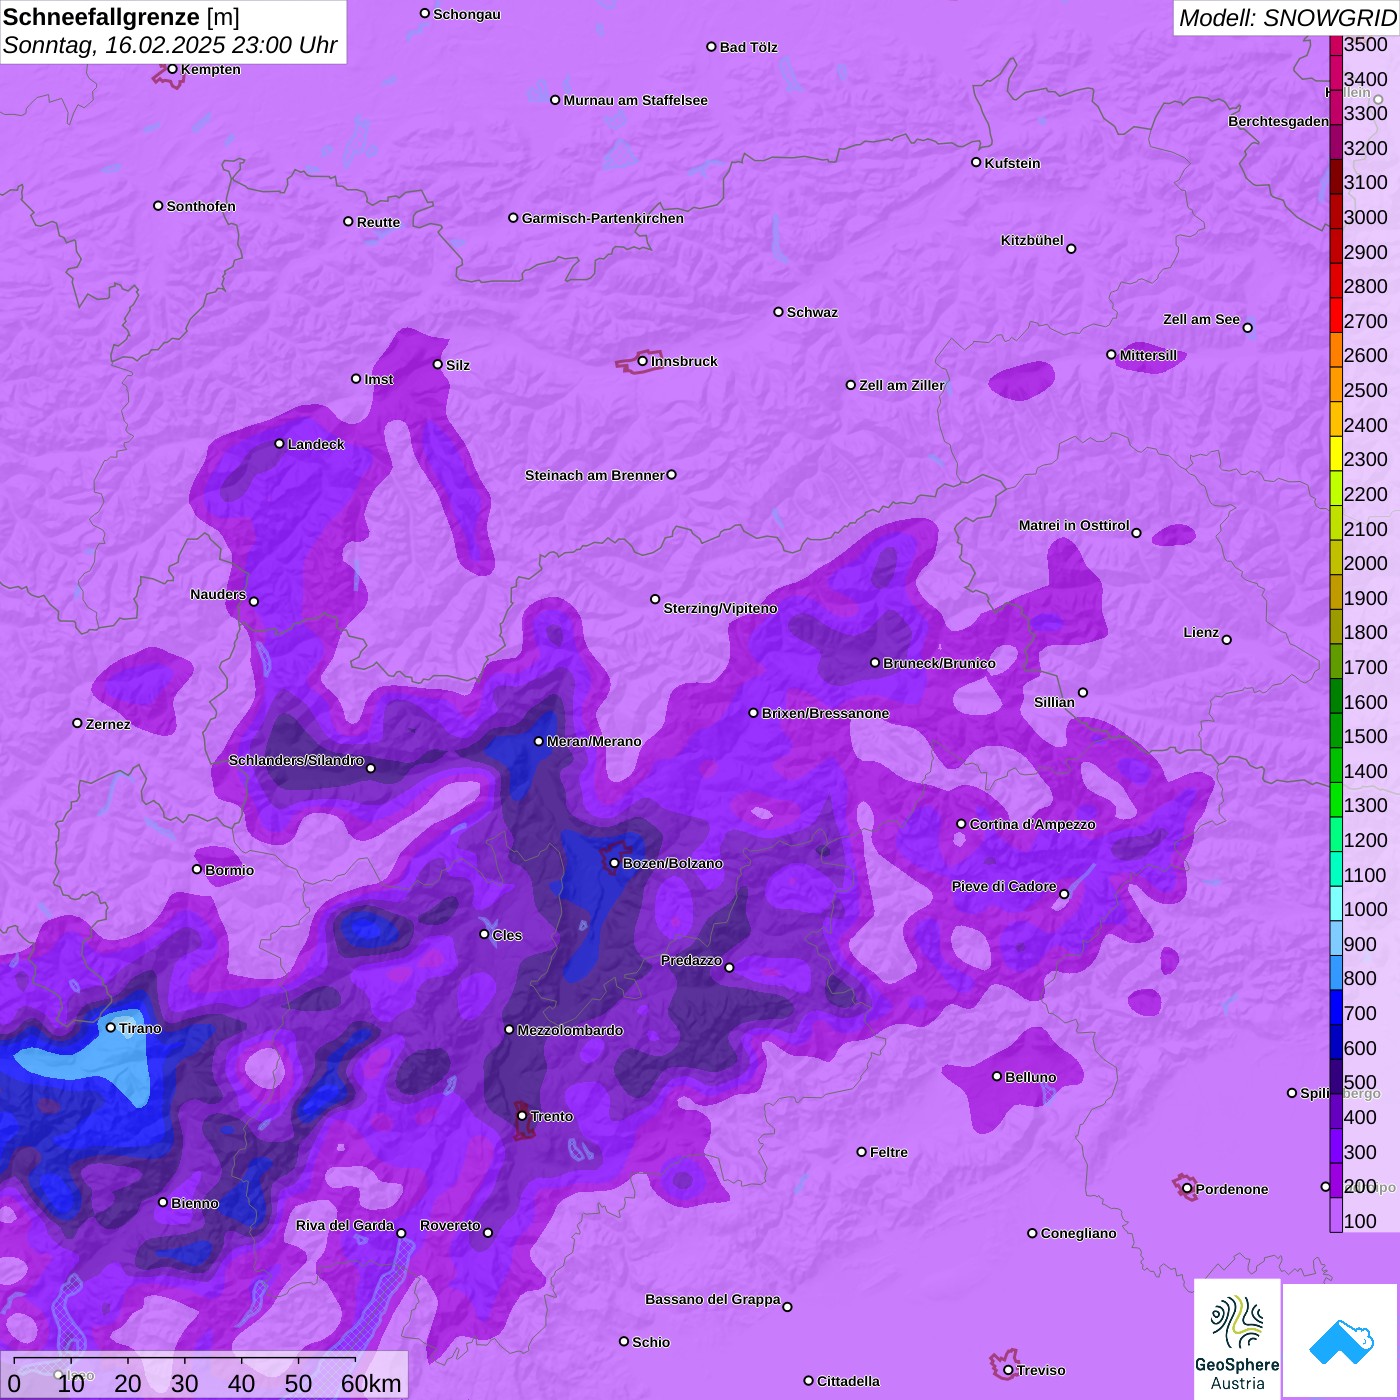
Task: Click the Schneefallgrenze [m] title
Action: pos(121,17)
